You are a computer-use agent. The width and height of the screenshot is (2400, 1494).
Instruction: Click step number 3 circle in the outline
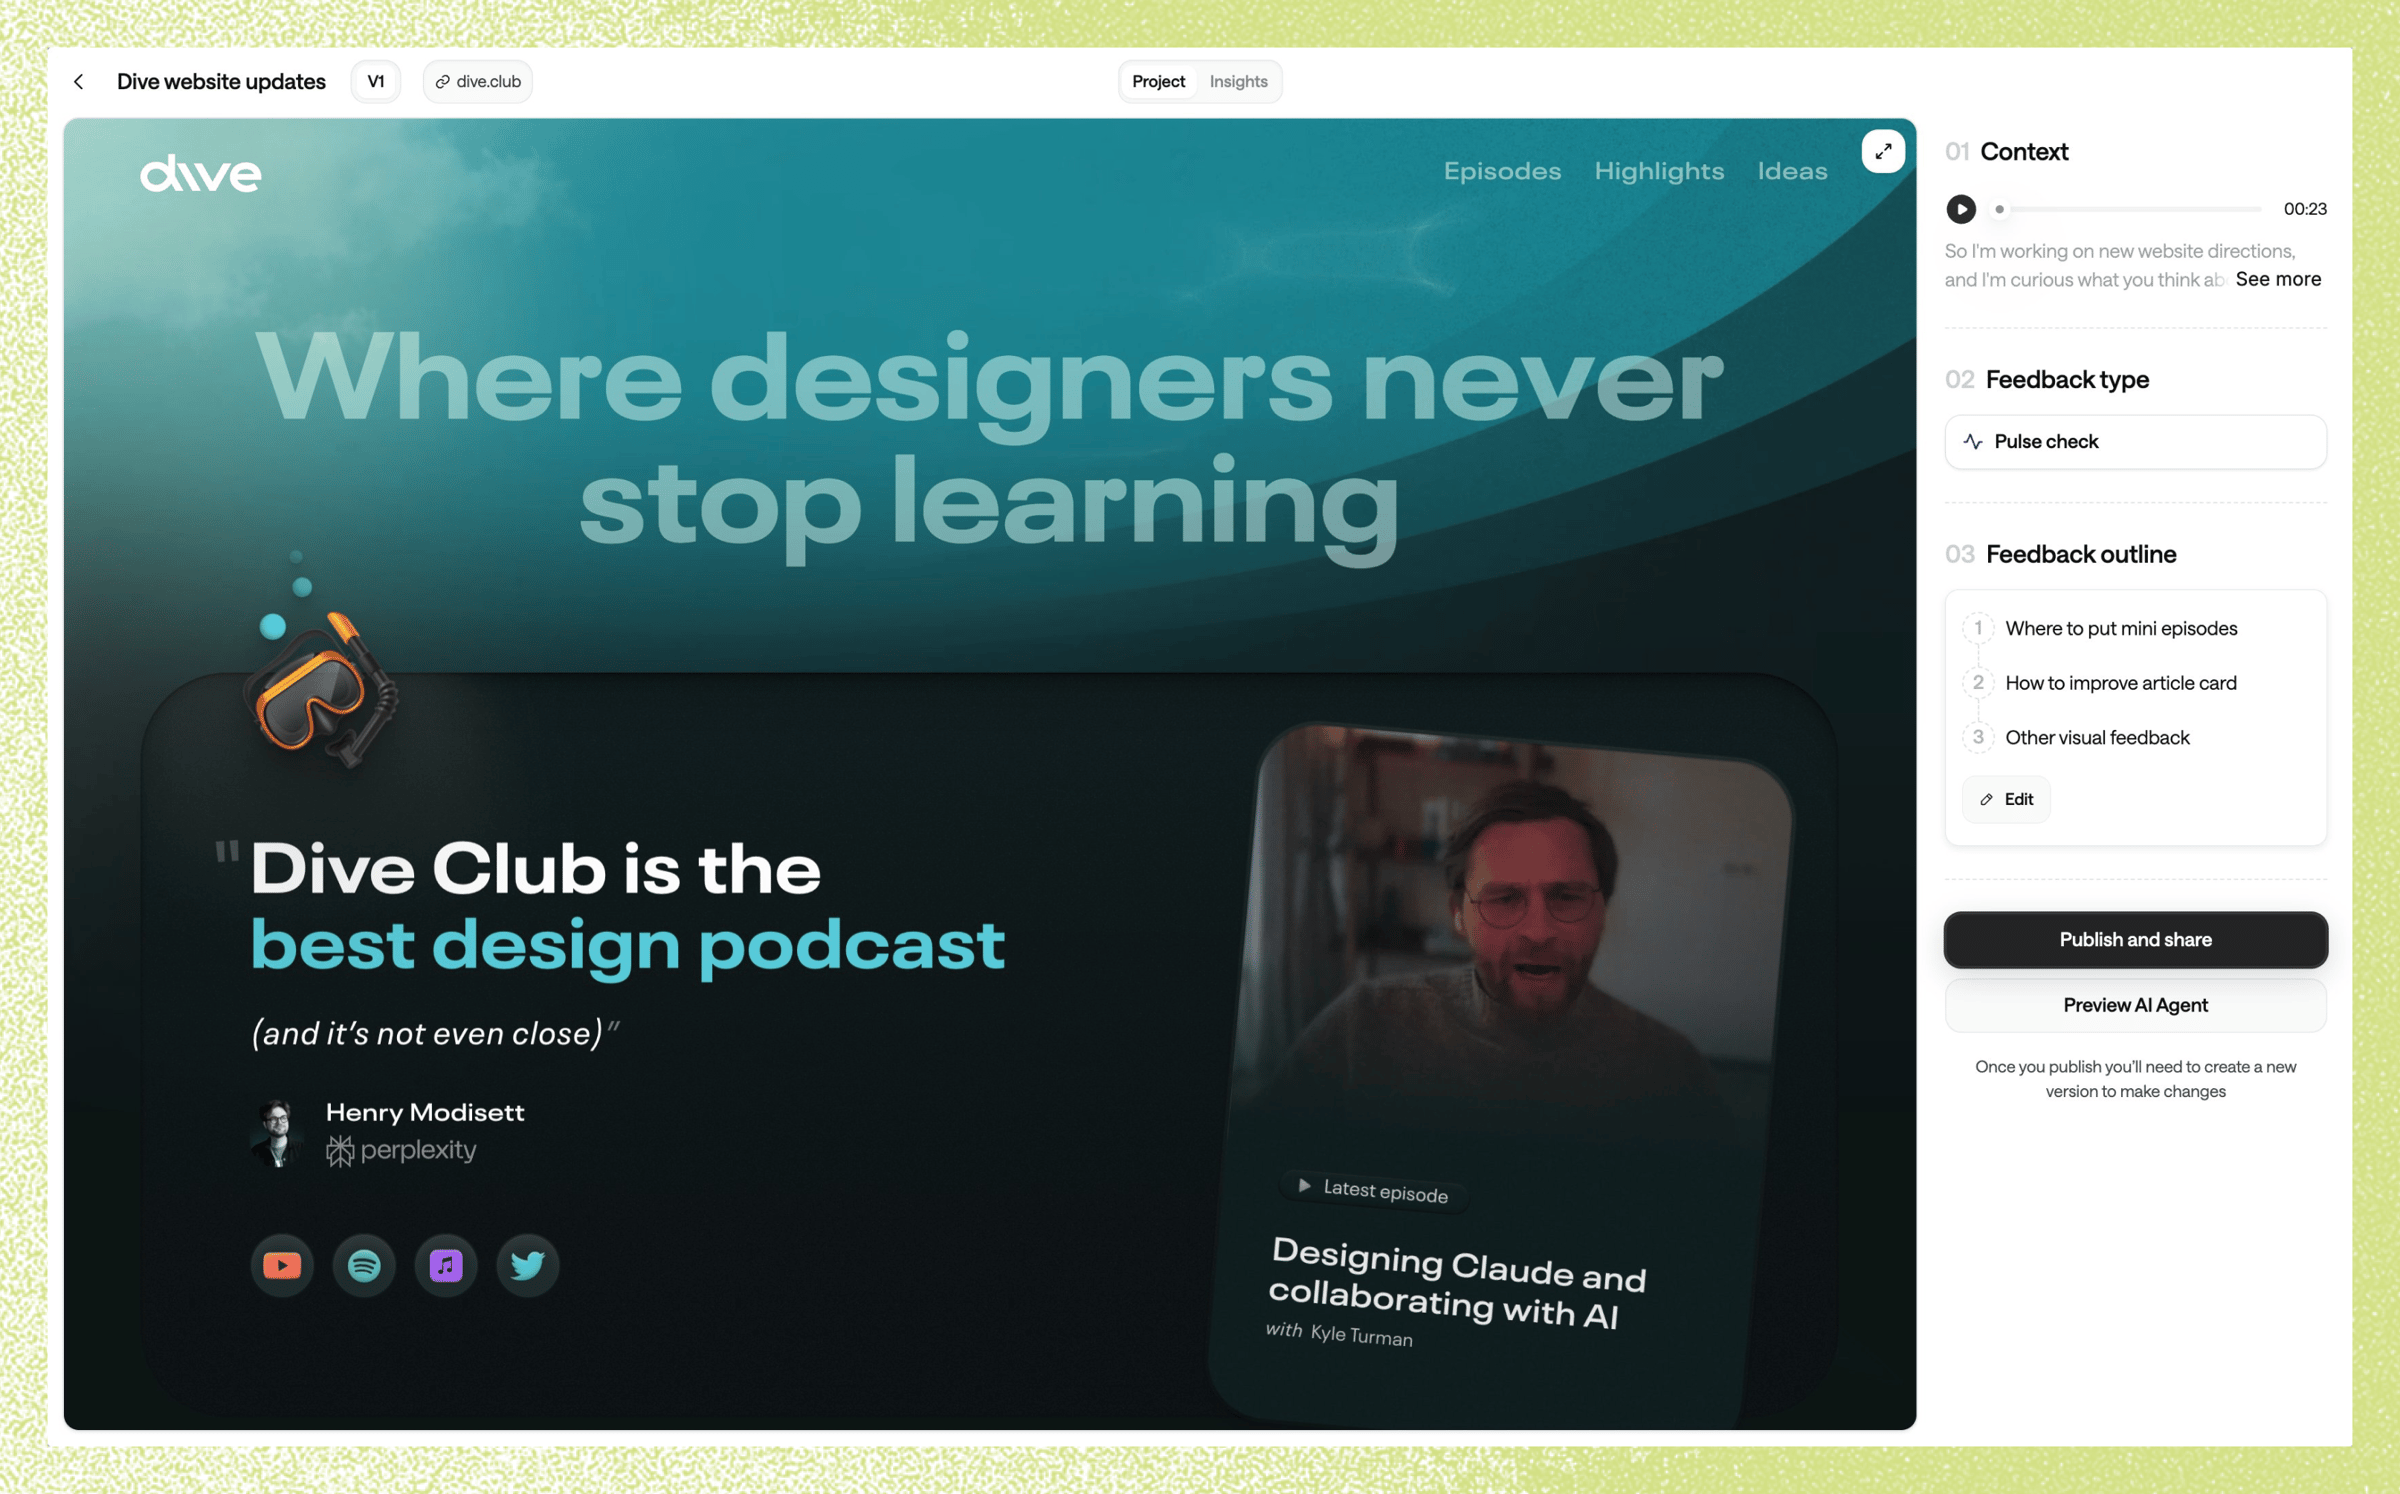pyautogui.click(x=1977, y=738)
